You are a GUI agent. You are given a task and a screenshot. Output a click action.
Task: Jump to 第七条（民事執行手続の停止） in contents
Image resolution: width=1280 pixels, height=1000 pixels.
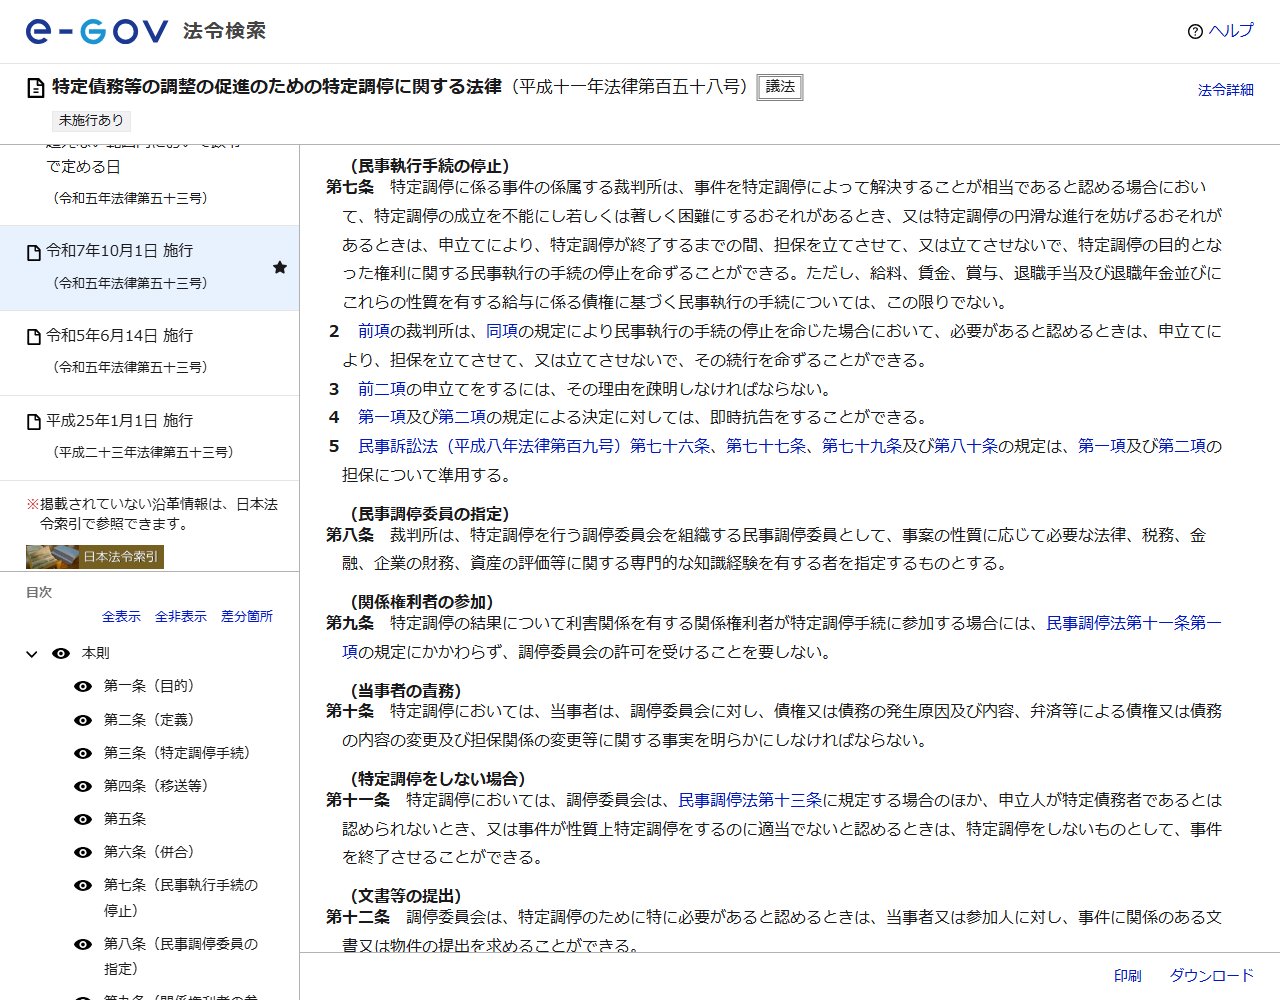(x=181, y=897)
